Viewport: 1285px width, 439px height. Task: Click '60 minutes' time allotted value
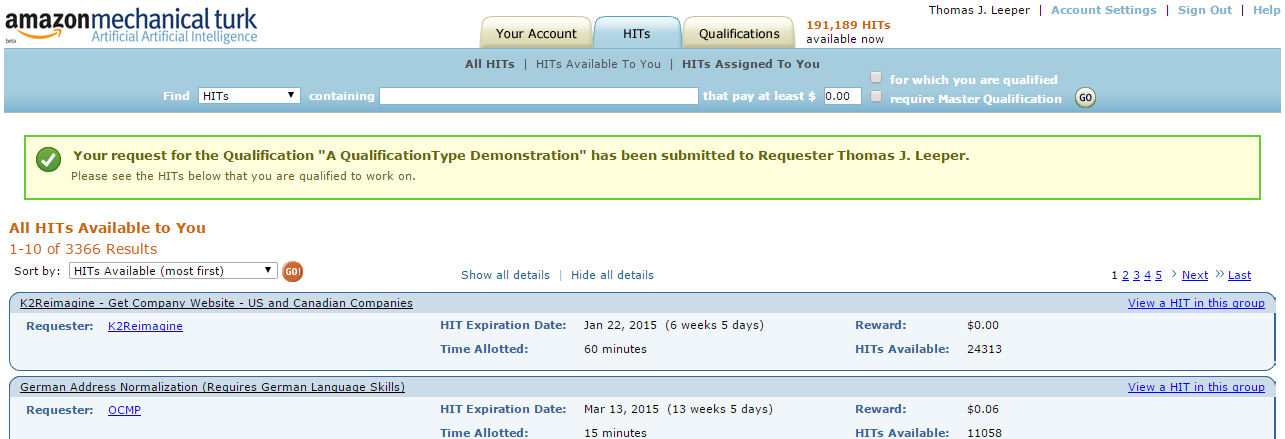pos(615,349)
